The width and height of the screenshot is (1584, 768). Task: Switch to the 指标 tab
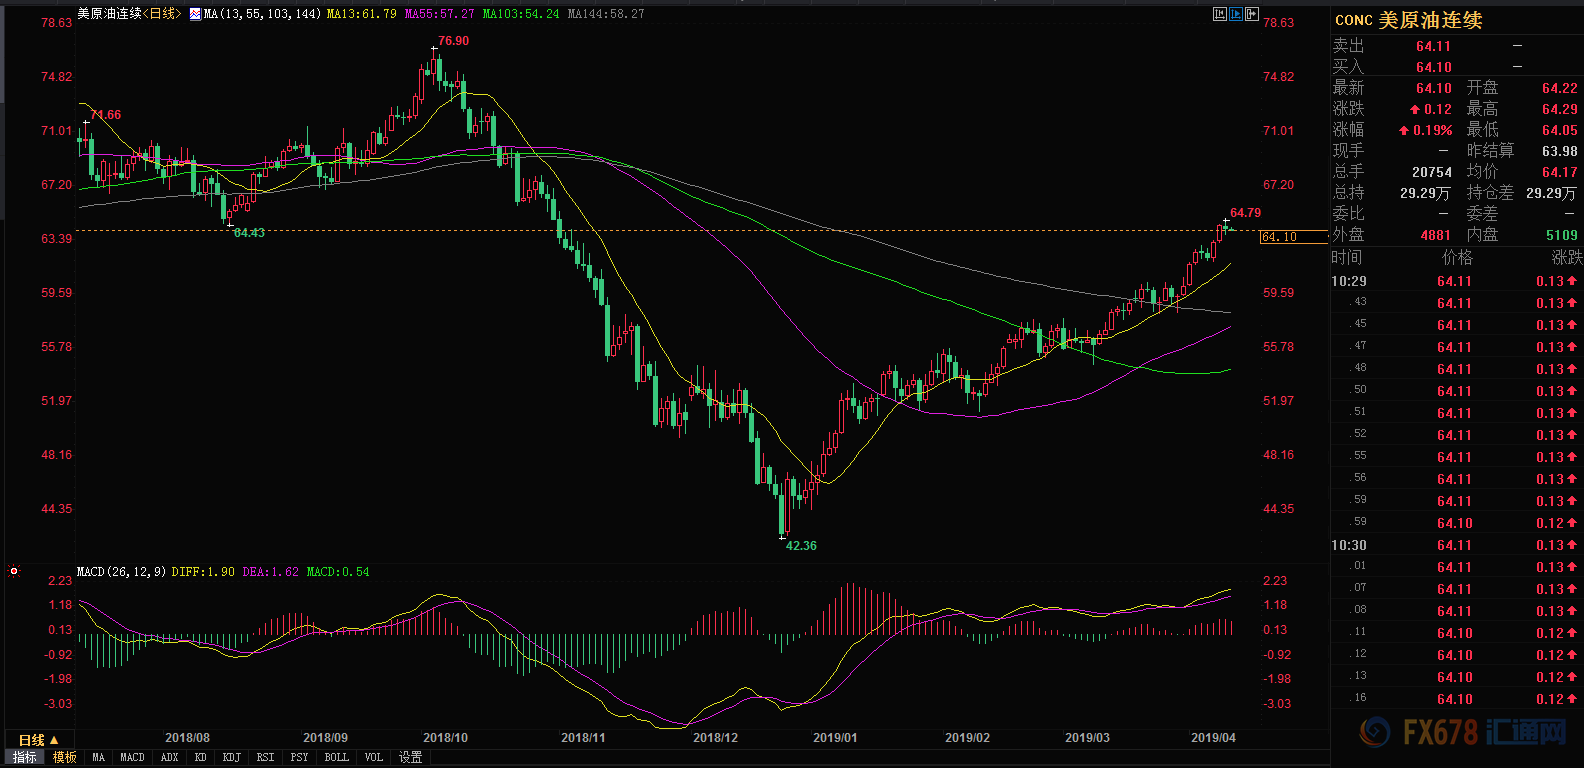[25, 757]
